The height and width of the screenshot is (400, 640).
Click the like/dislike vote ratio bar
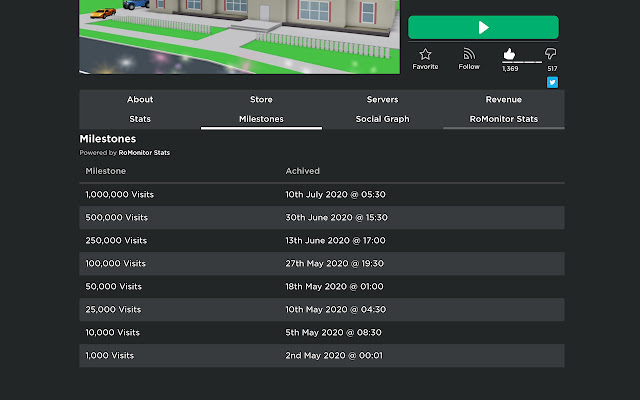521,62
